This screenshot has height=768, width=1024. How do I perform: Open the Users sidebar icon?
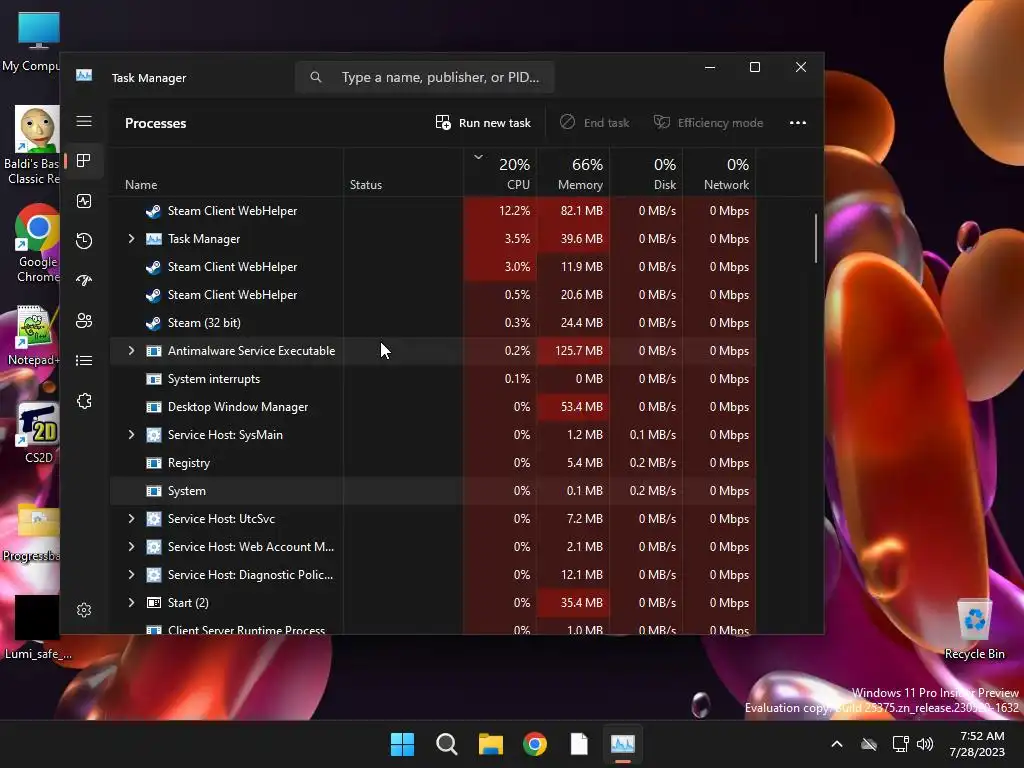click(84, 321)
